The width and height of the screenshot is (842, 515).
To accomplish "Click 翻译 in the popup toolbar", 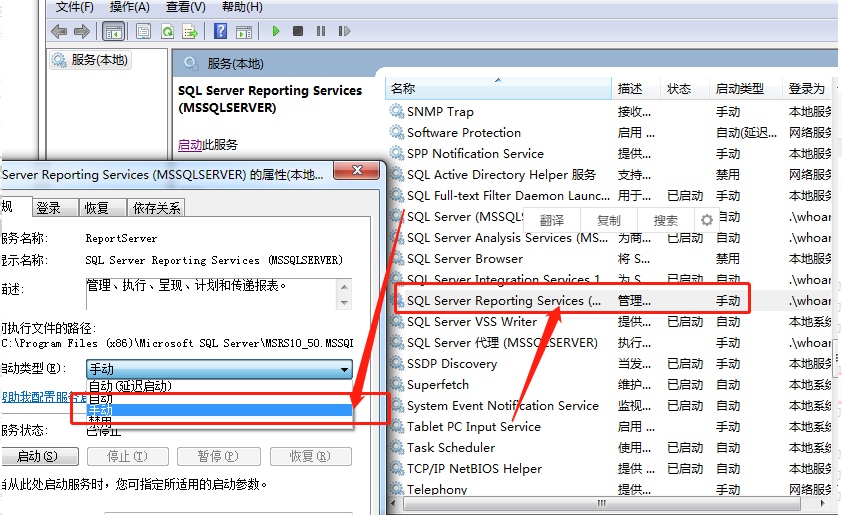I will [x=552, y=220].
